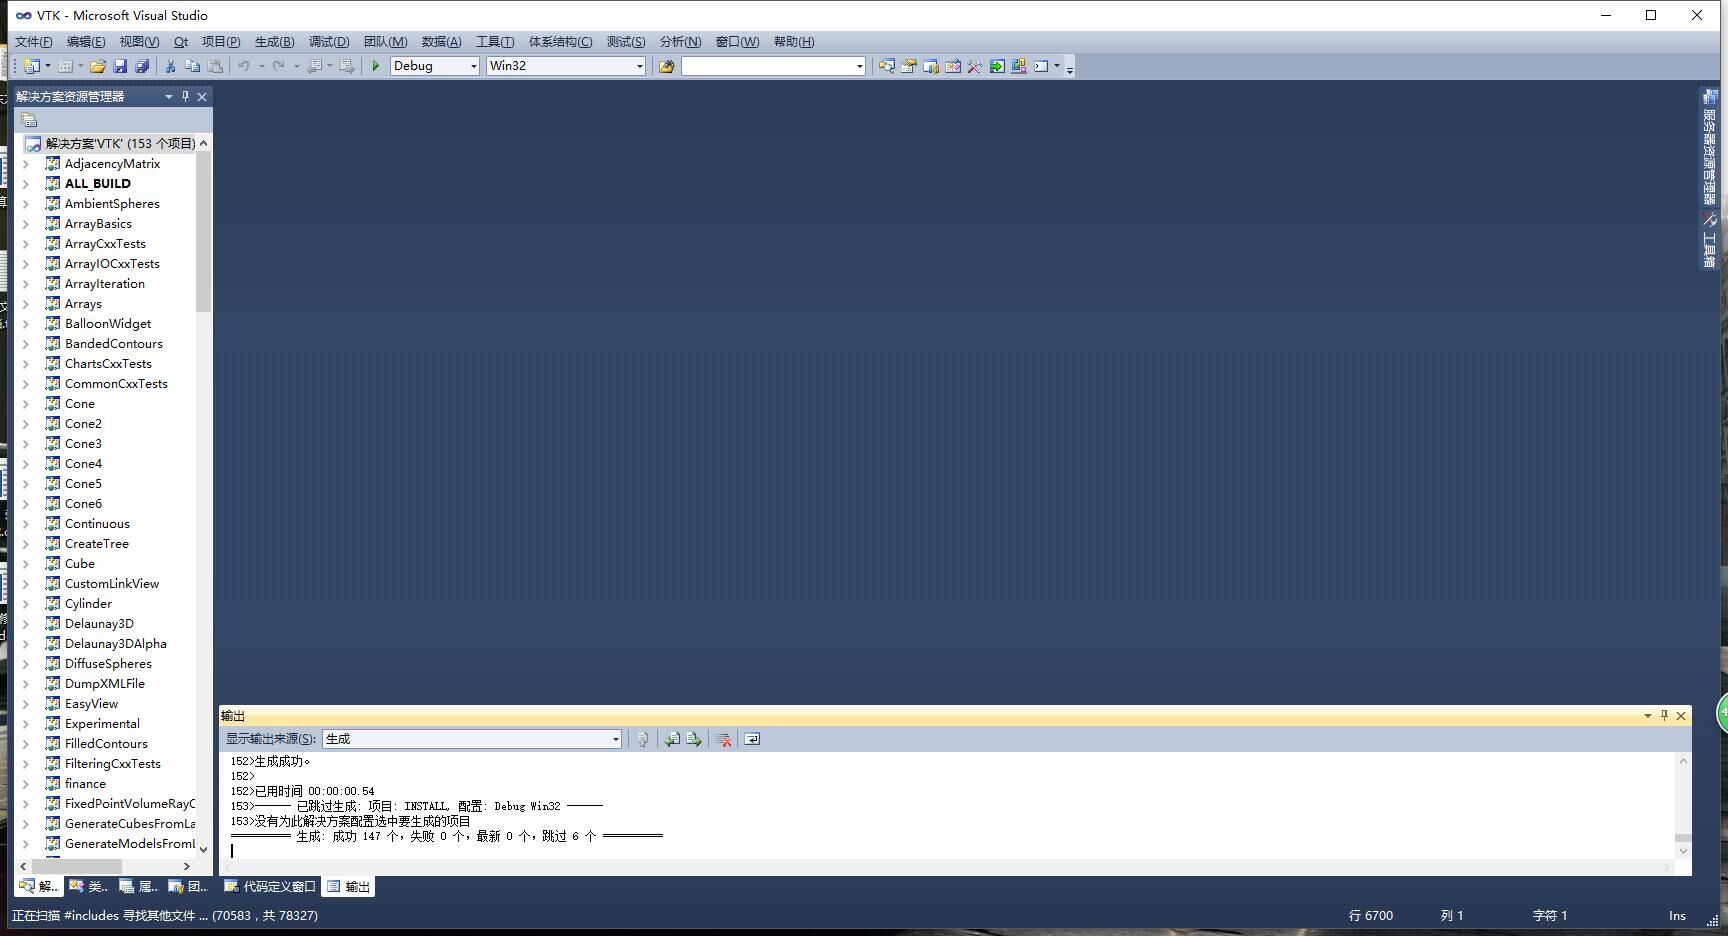Open the Debug configuration dropdown
The width and height of the screenshot is (1728, 936).
[474, 66]
